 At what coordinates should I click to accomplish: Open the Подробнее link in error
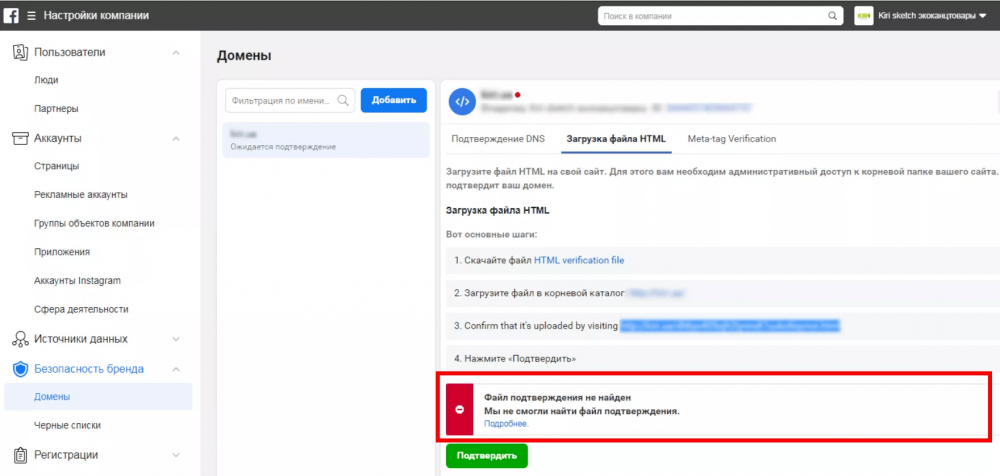(505, 423)
